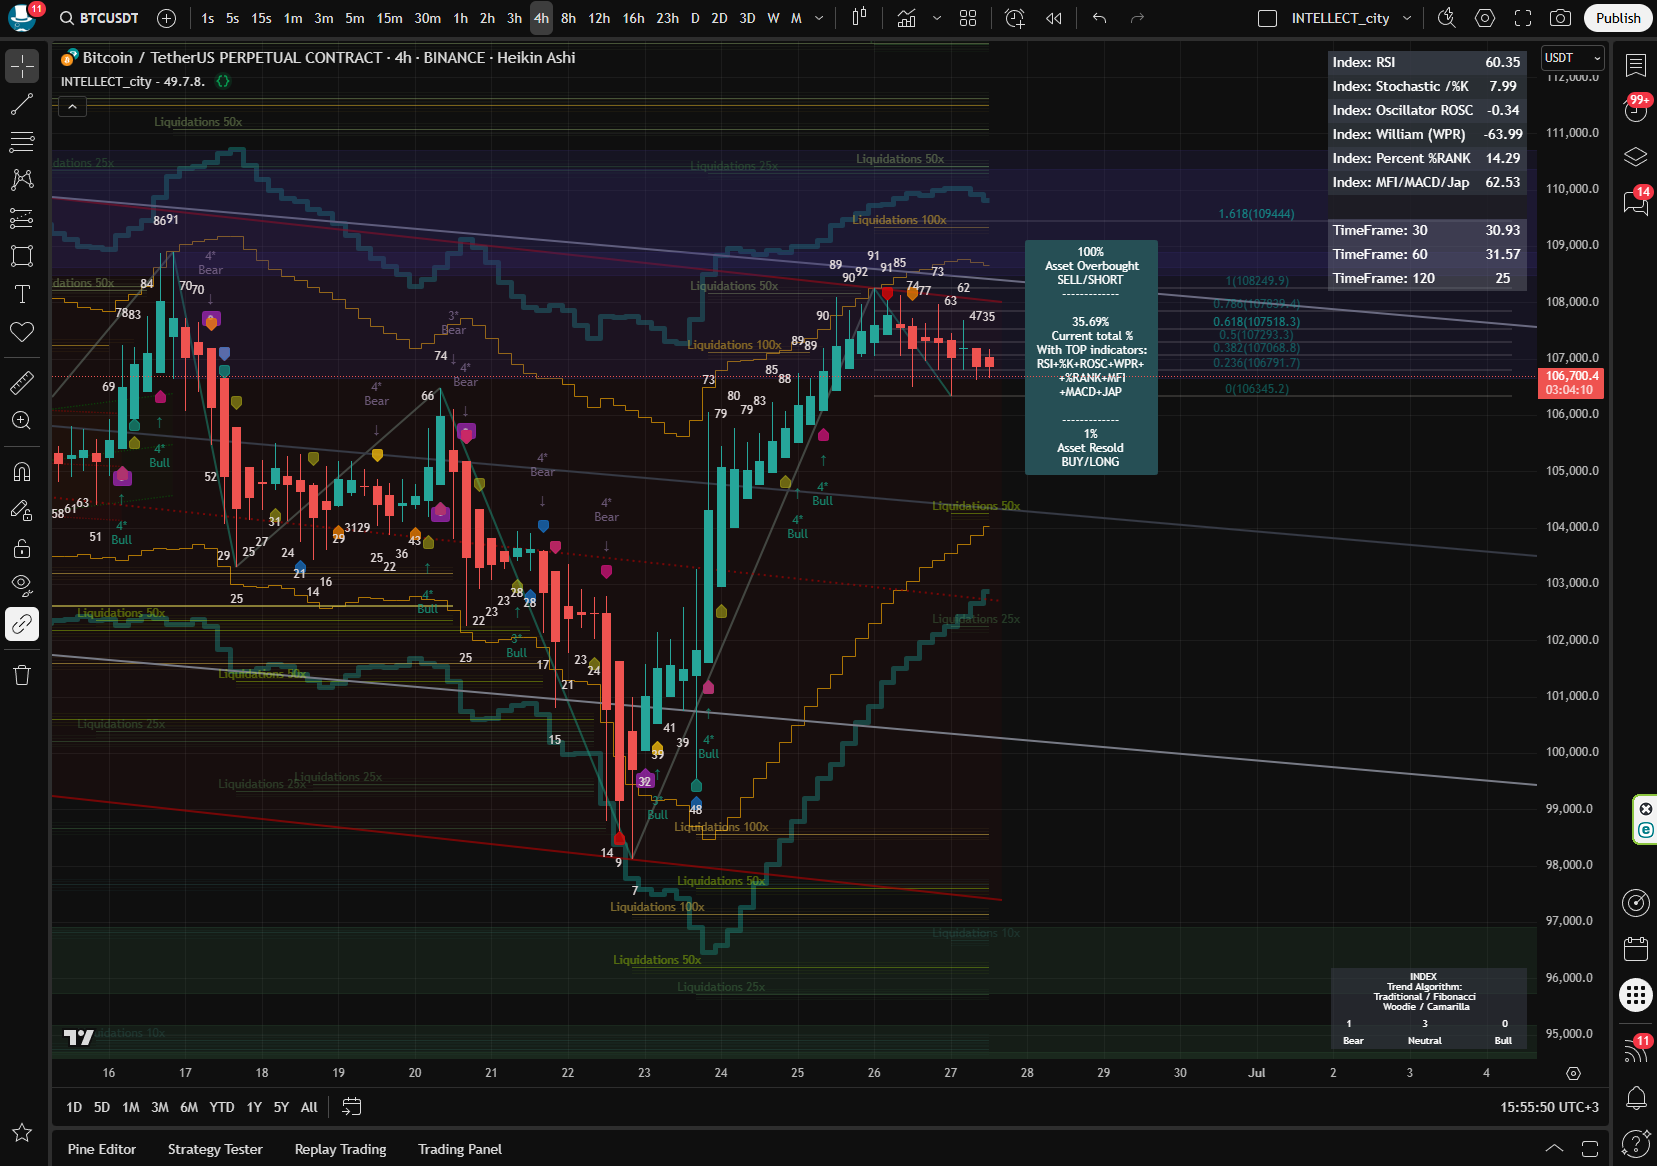
Task: Click the Publish button
Action: pyautogui.click(x=1617, y=18)
